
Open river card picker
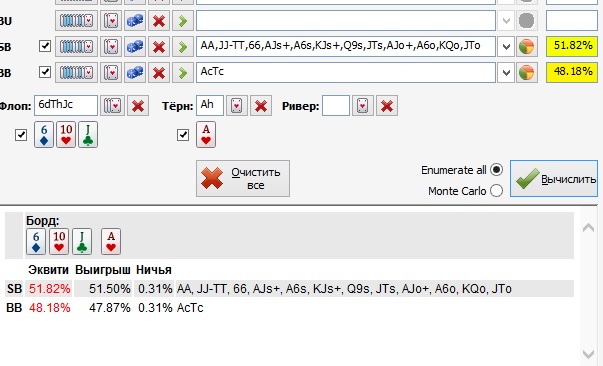363,105
